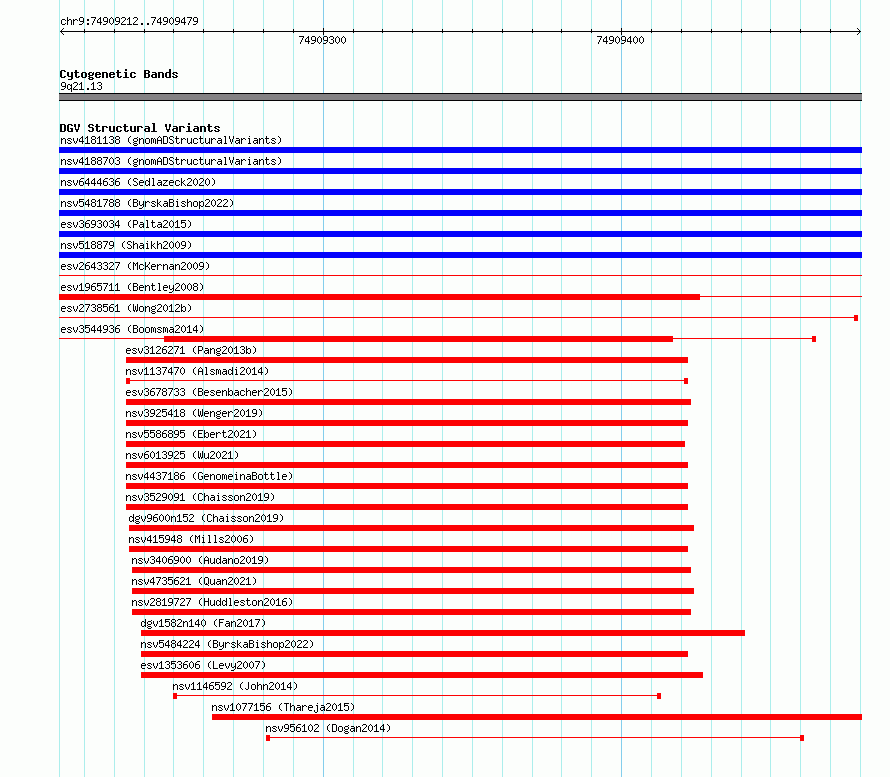This screenshot has height=777, width=890.
Task: Select nsv1137470 (Alsmadi2014) label
Action: point(197,371)
